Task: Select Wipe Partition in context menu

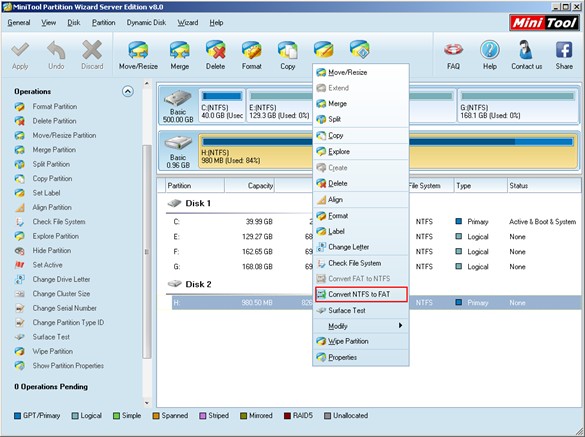Action: 361,341
